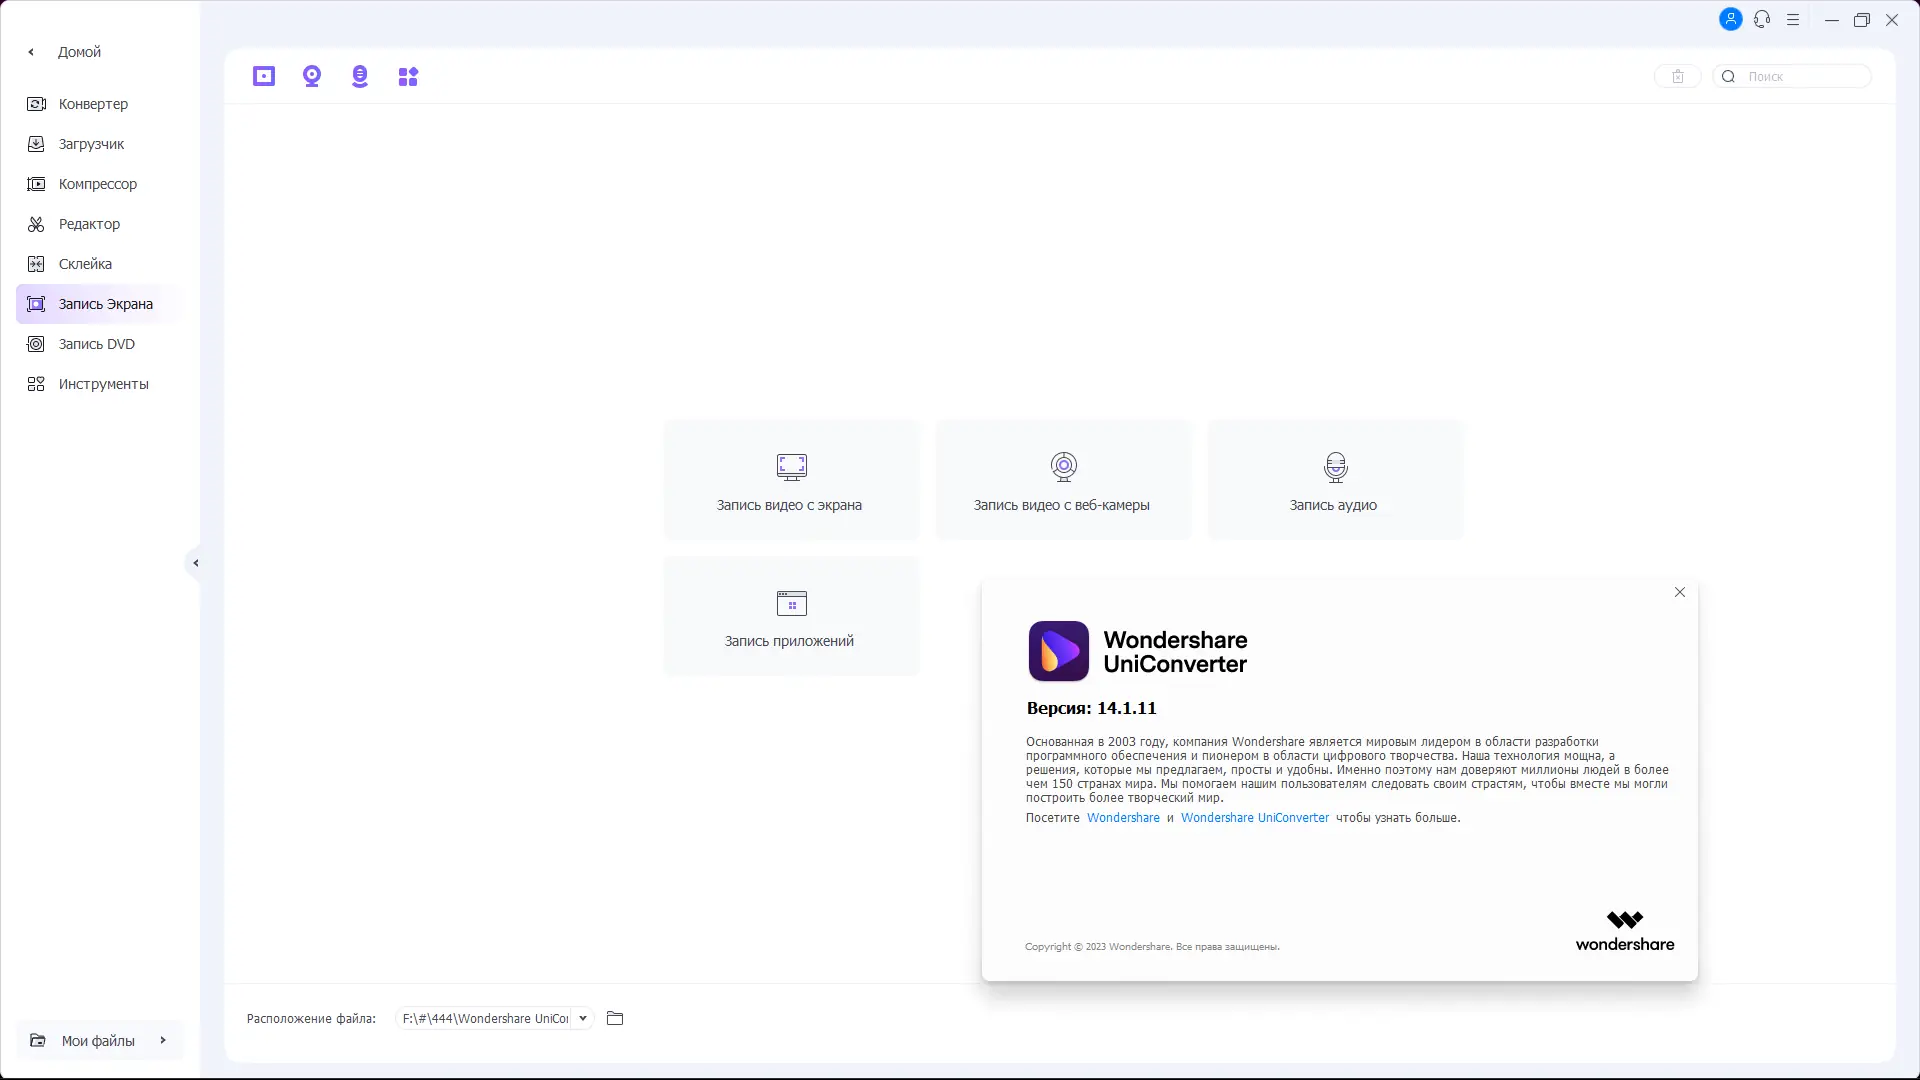Click the webcam recorder toolbar icon

(x=312, y=76)
